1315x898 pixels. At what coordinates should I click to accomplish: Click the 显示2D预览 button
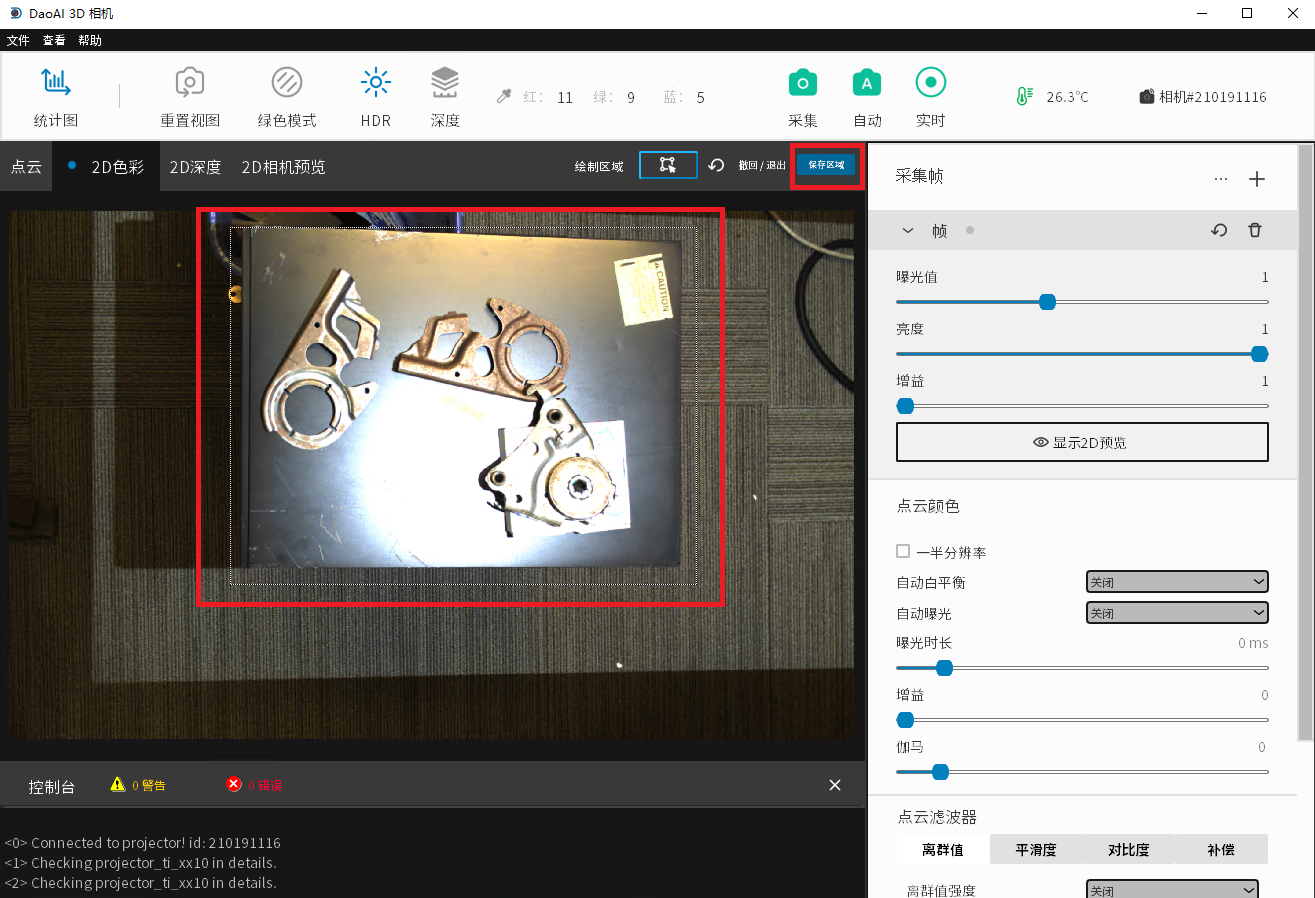click(1082, 442)
